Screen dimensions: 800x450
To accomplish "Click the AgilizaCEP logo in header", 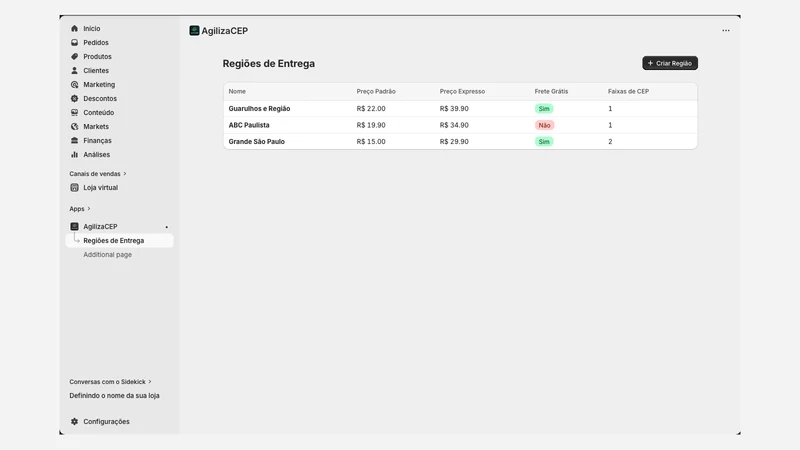I will [194, 31].
